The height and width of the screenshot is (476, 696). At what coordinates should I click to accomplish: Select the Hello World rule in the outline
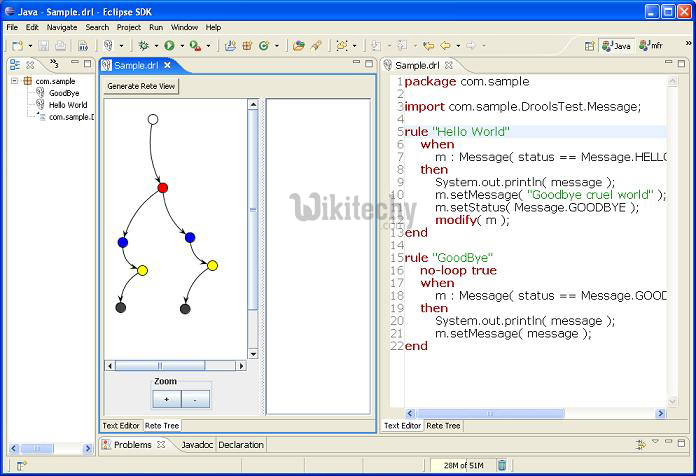[x=68, y=105]
